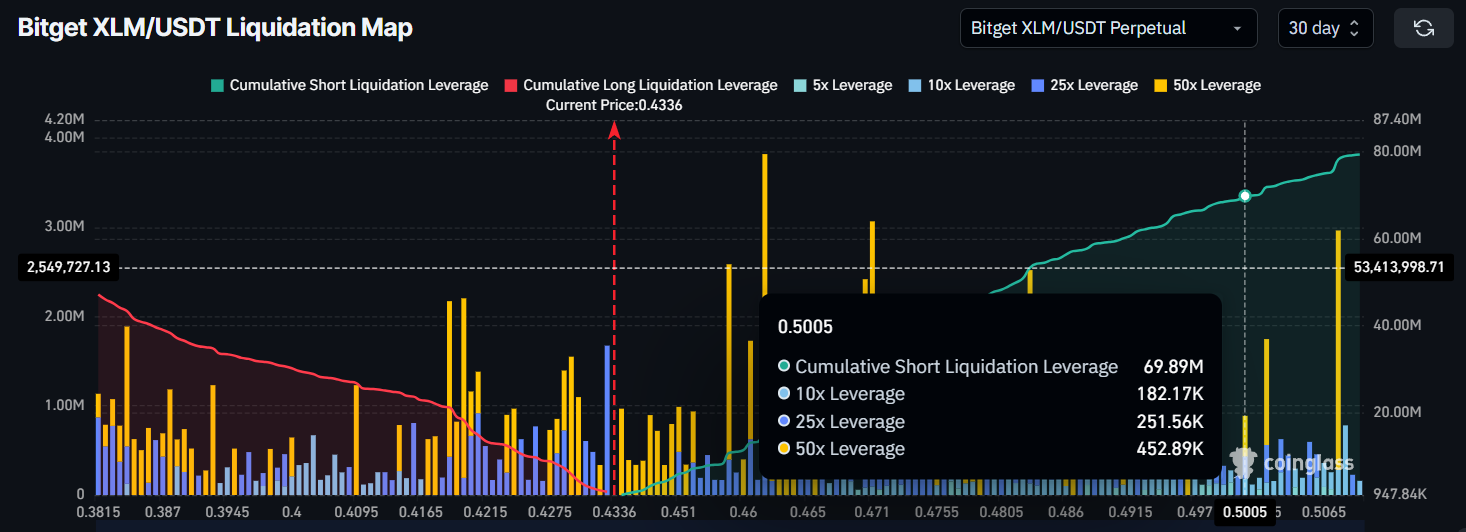Hide the 25x Leverage series
This screenshot has width=1466, height=532.
(x=1092, y=85)
